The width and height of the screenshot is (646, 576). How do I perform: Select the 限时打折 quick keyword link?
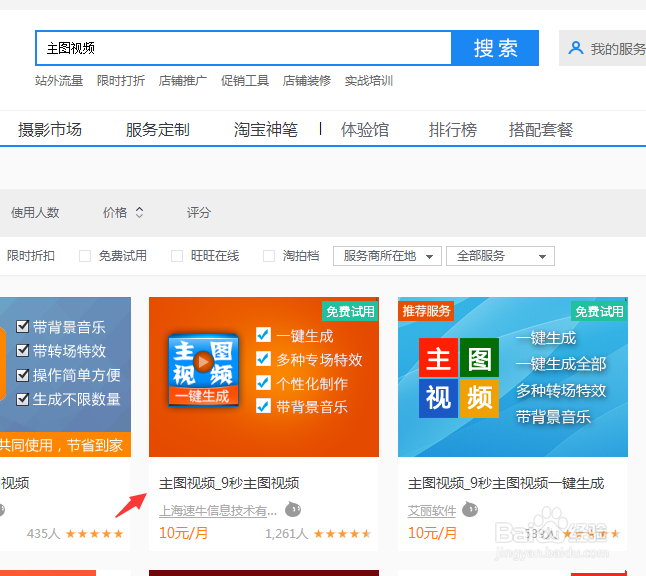[x=121, y=81]
